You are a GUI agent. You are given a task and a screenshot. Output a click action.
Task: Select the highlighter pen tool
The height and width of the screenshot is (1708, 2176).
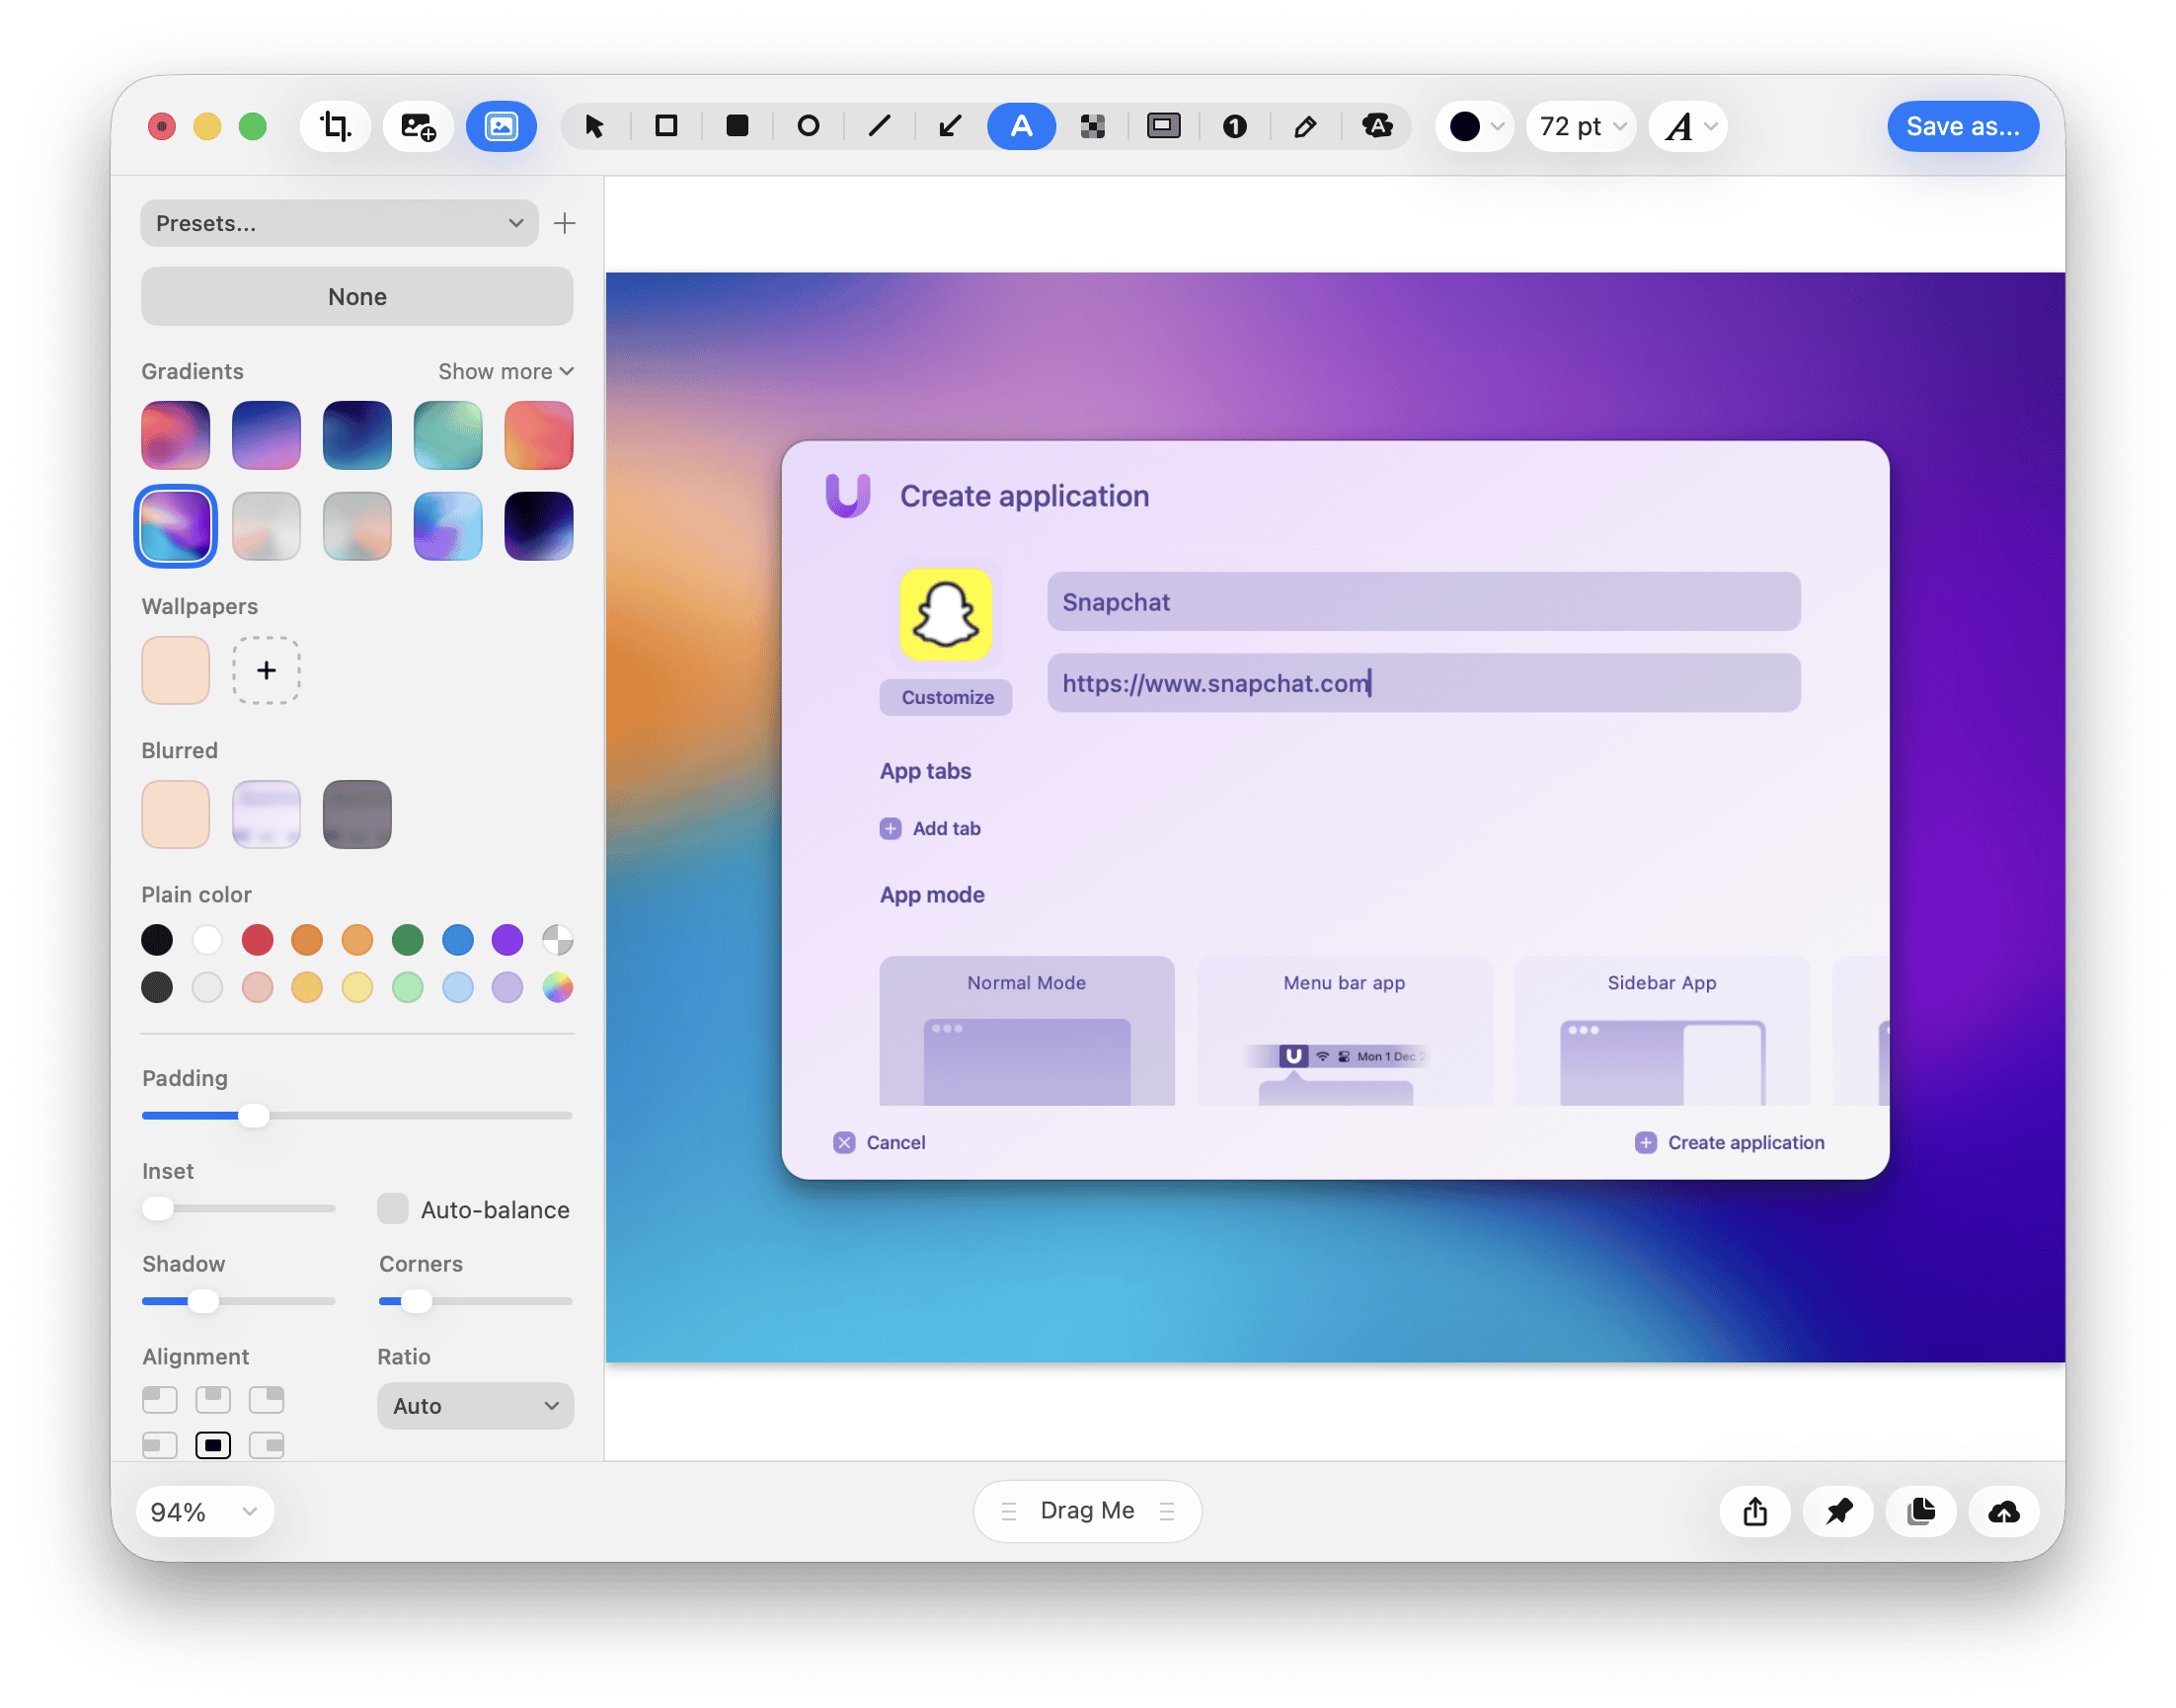click(1305, 126)
